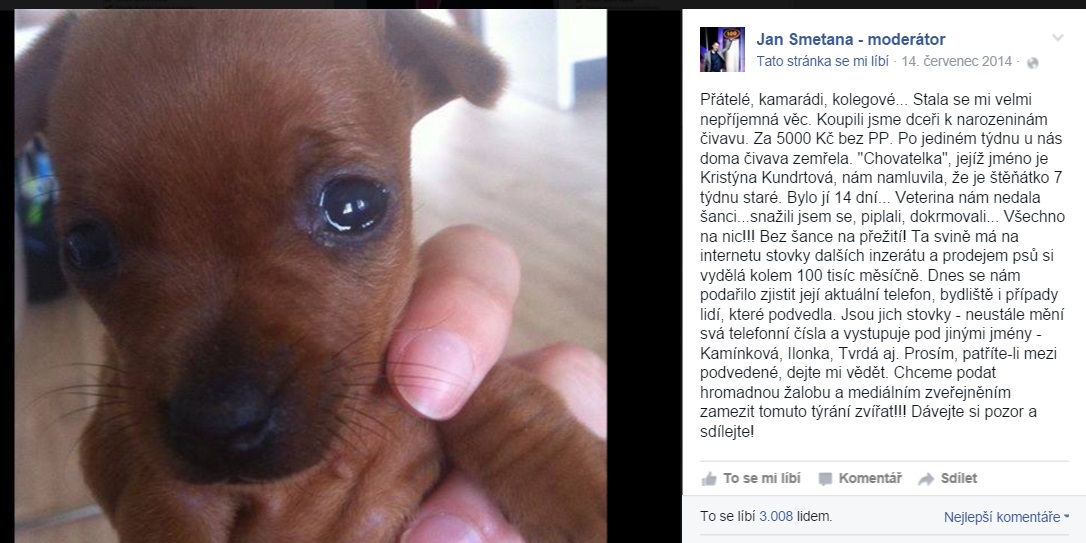Like the post via 'To se mi líbí'
1086x543 pixels.
(751, 479)
